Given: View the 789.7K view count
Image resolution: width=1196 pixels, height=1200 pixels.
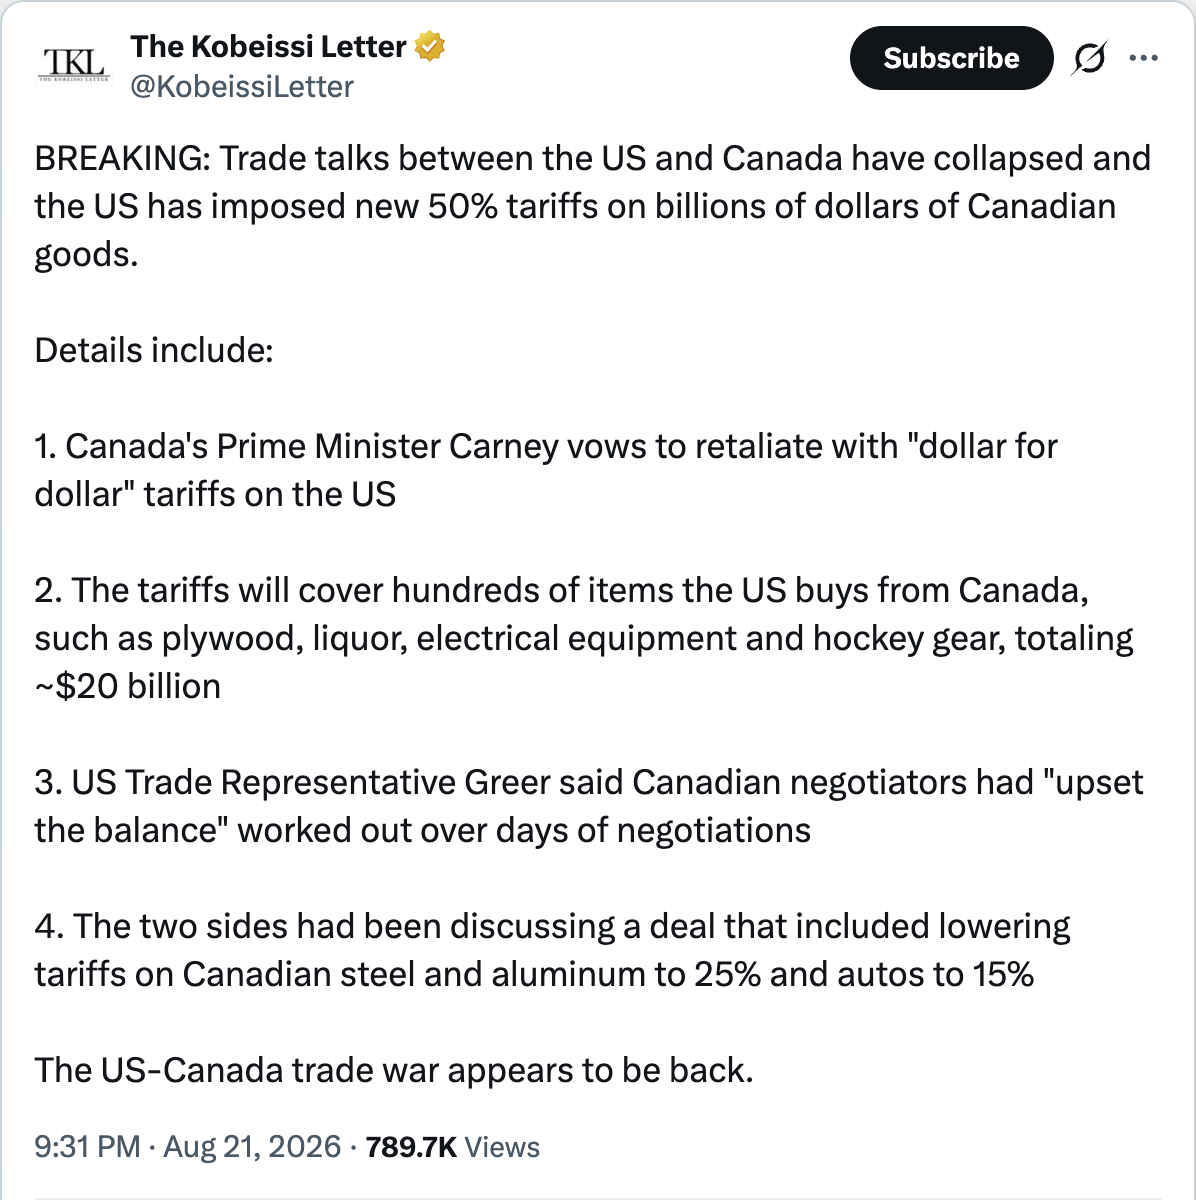Looking at the screenshot, I should click(411, 1146).
